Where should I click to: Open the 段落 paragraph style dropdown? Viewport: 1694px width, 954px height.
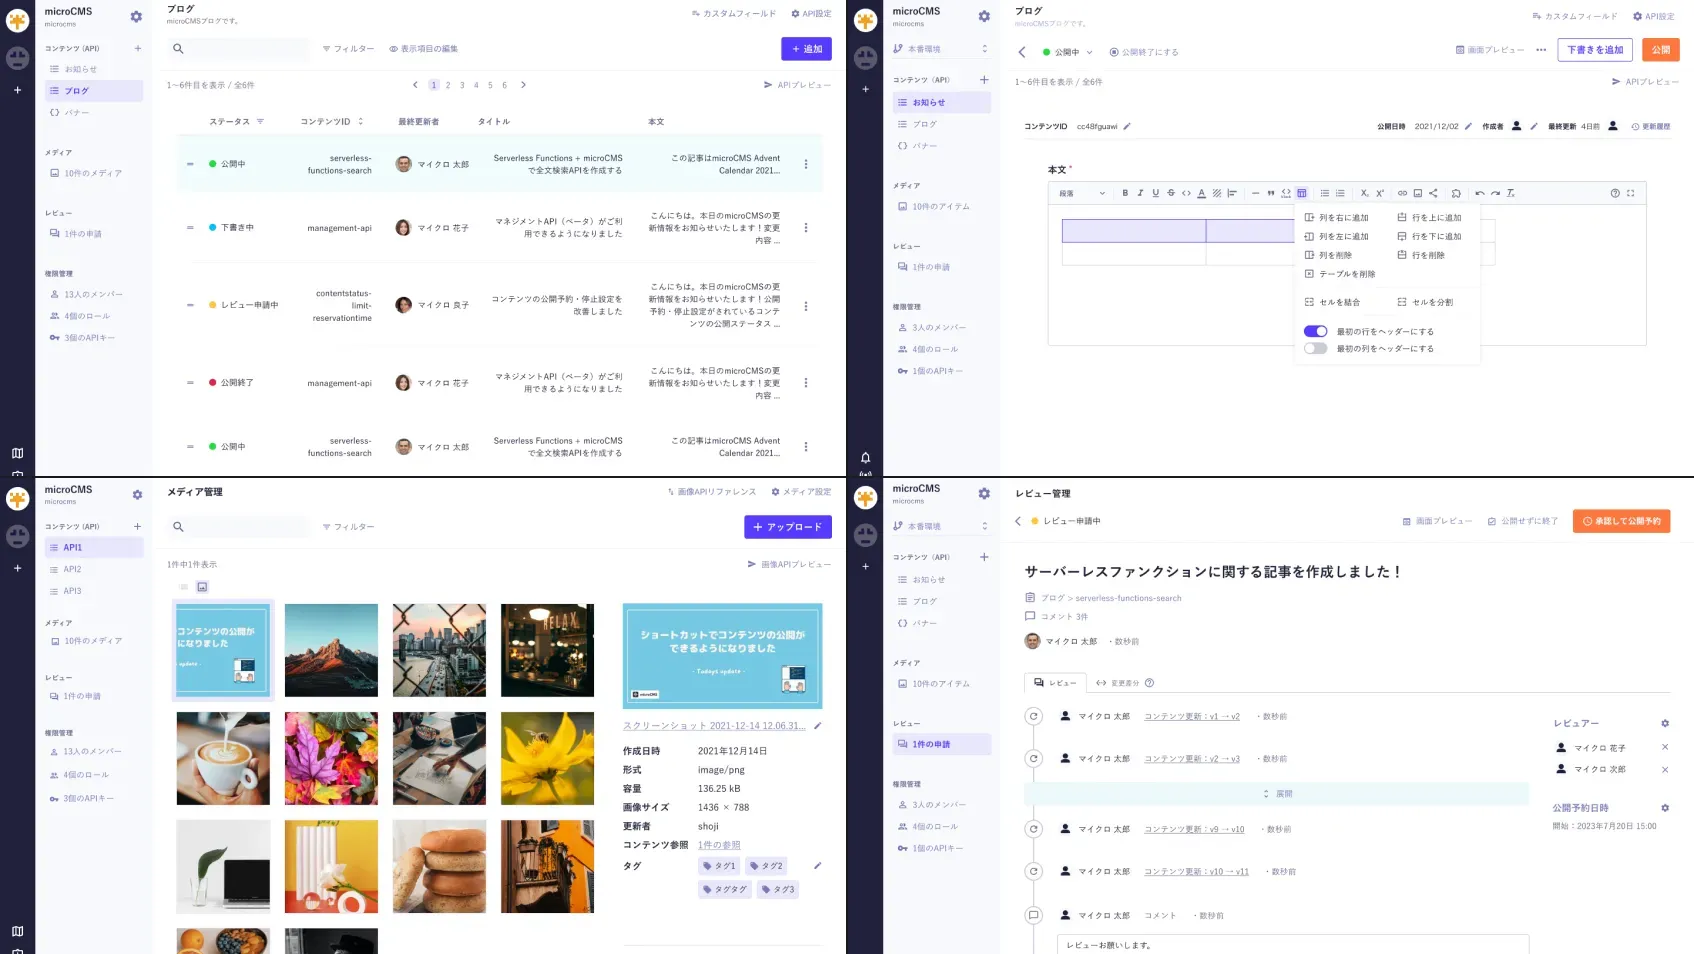coord(1083,193)
